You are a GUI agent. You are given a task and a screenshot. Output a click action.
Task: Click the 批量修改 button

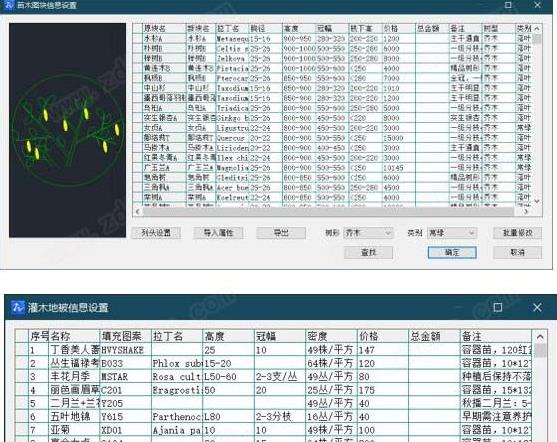(x=518, y=233)
